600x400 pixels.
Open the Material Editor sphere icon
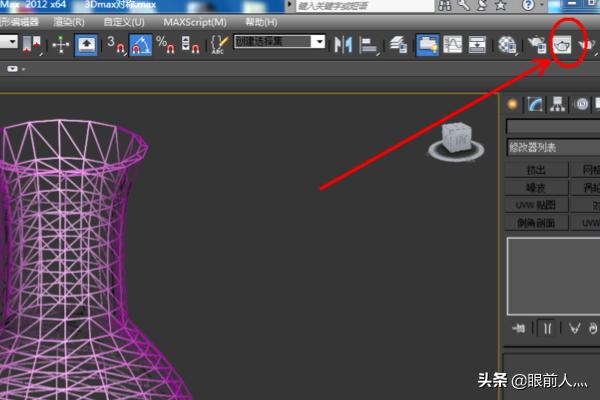tap(507, 46)
